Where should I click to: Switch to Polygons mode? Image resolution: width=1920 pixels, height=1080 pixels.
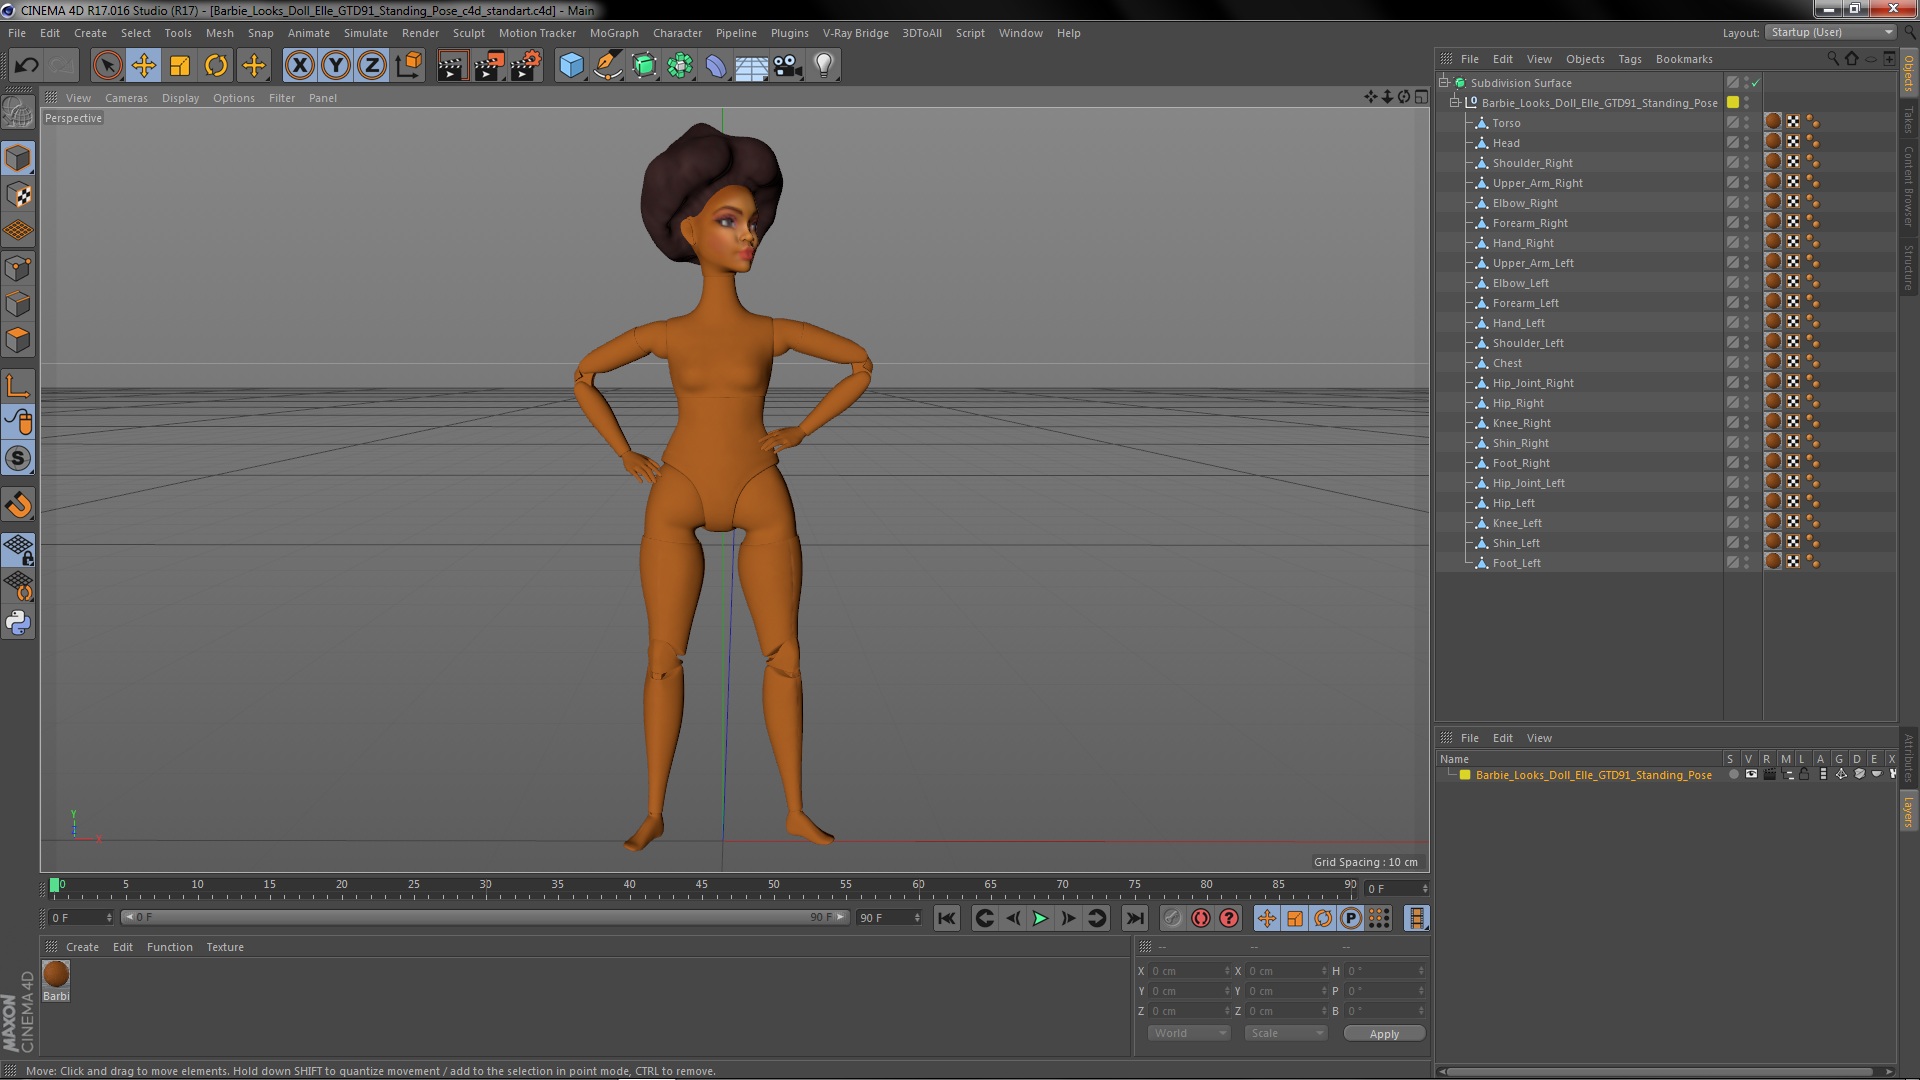(18, 340)
